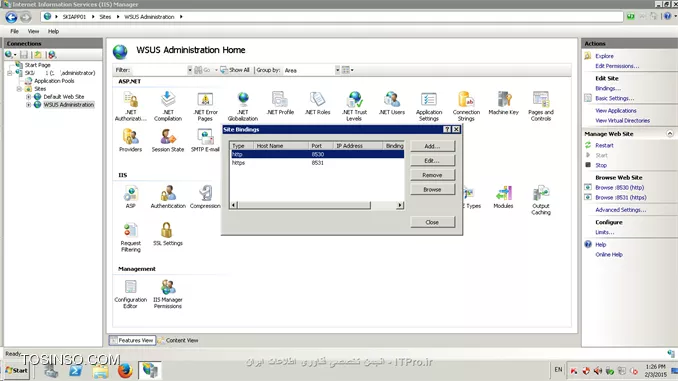678x381 pixels.
Task: Open the view mode dropdown
Action: pyautogui.click(x=348, y=70)
